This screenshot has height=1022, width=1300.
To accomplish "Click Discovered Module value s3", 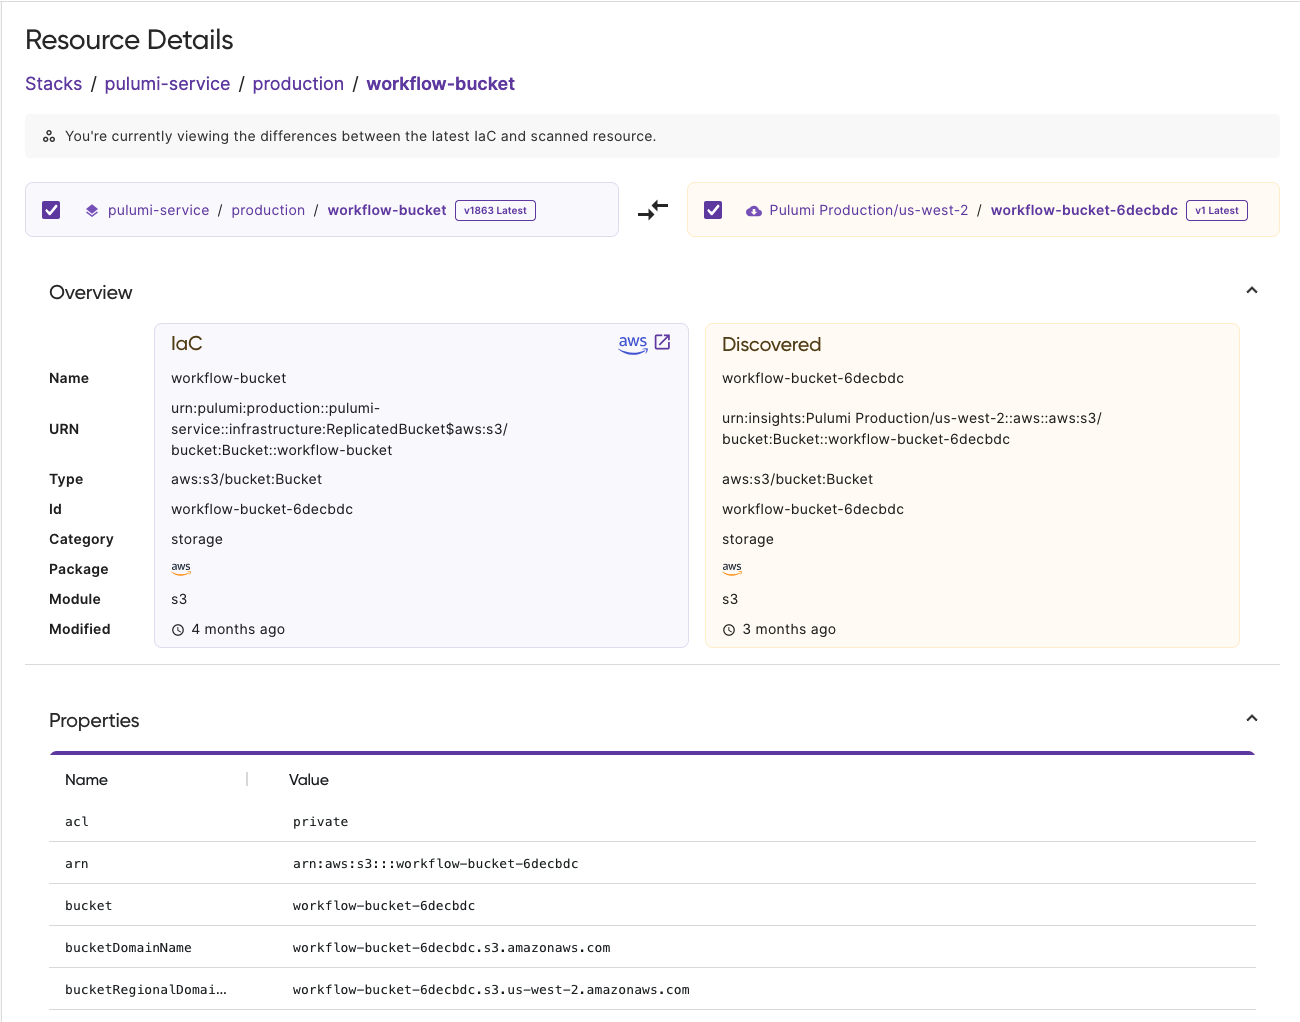I will coord(730,599).
